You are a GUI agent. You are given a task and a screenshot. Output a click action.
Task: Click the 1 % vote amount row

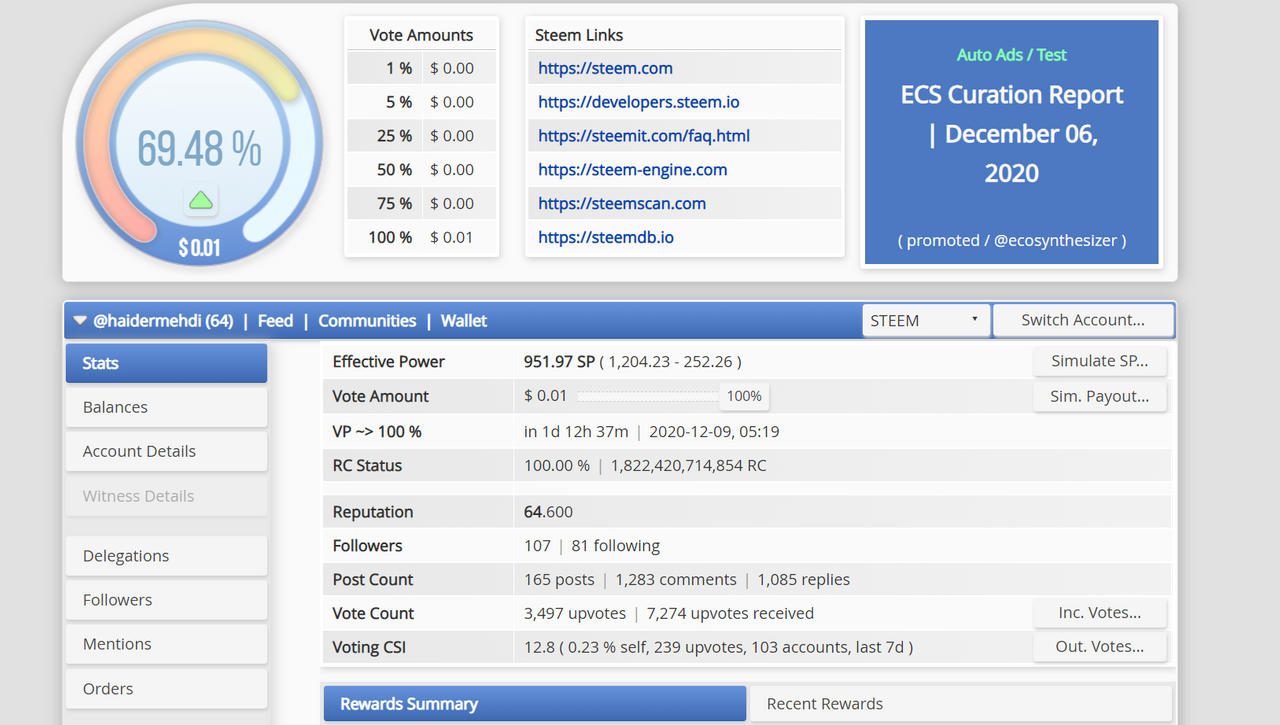tap(421, 68)
